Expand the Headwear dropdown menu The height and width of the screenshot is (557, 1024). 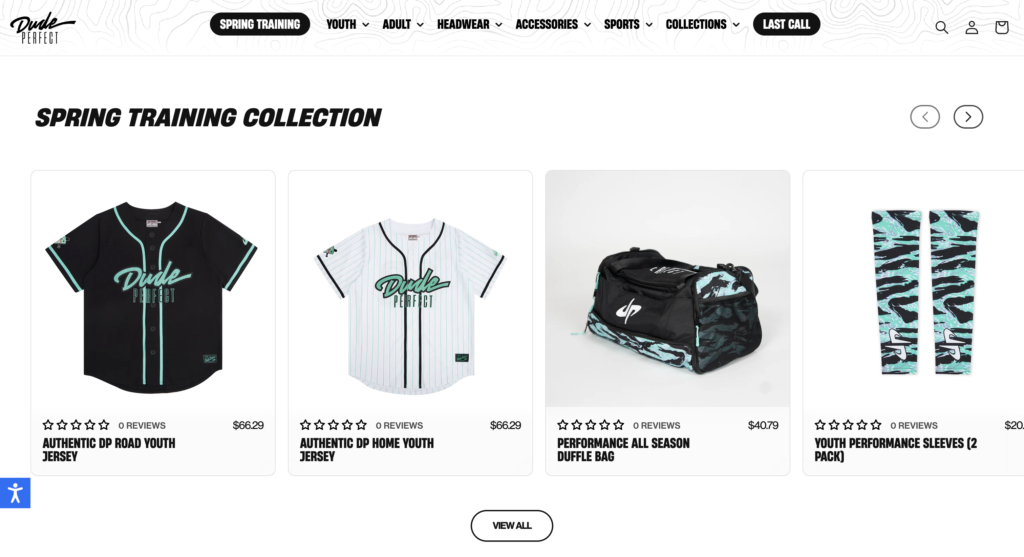click(470, 24)
